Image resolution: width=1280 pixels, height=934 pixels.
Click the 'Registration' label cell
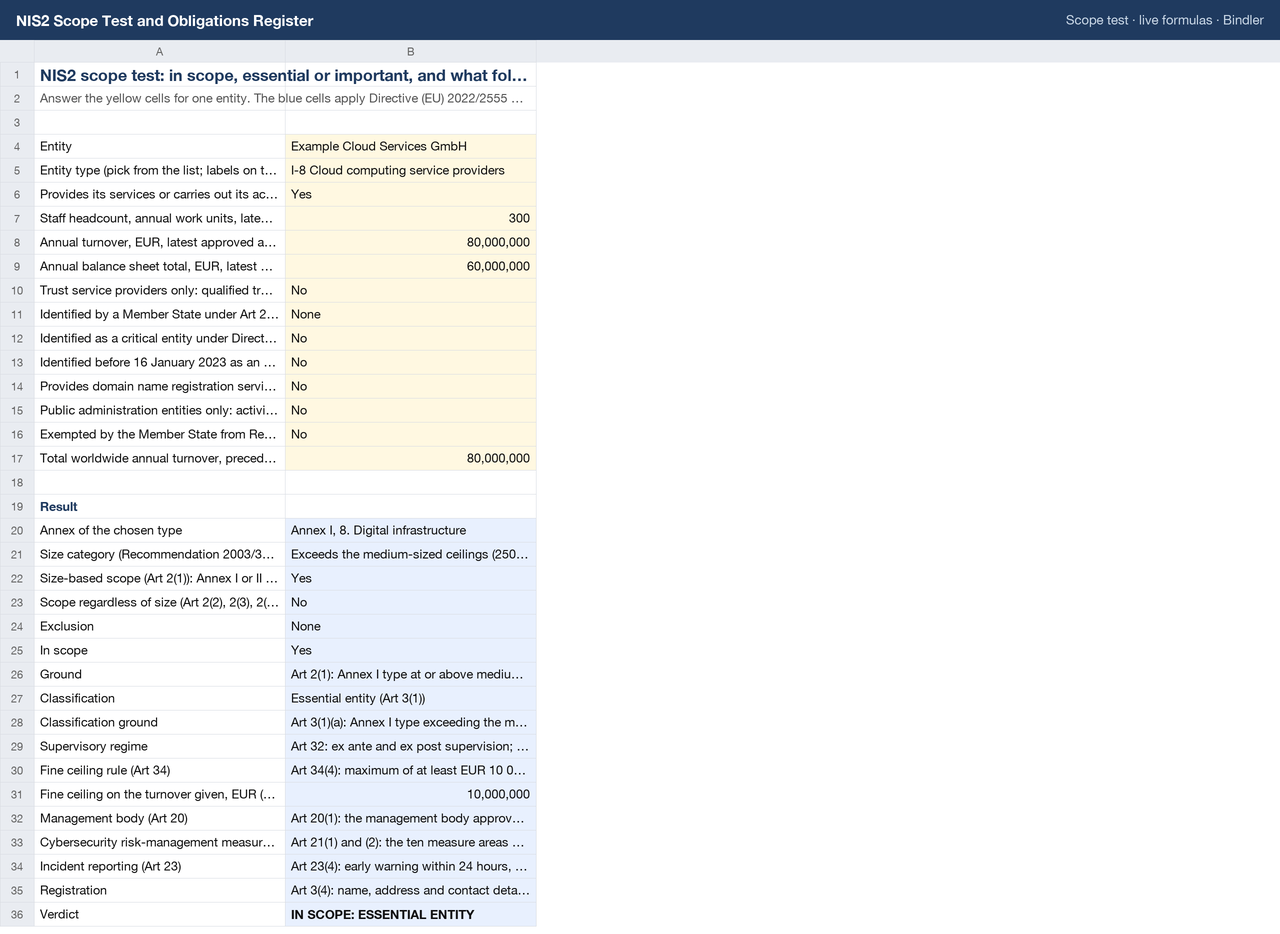[x=160, y=890]
